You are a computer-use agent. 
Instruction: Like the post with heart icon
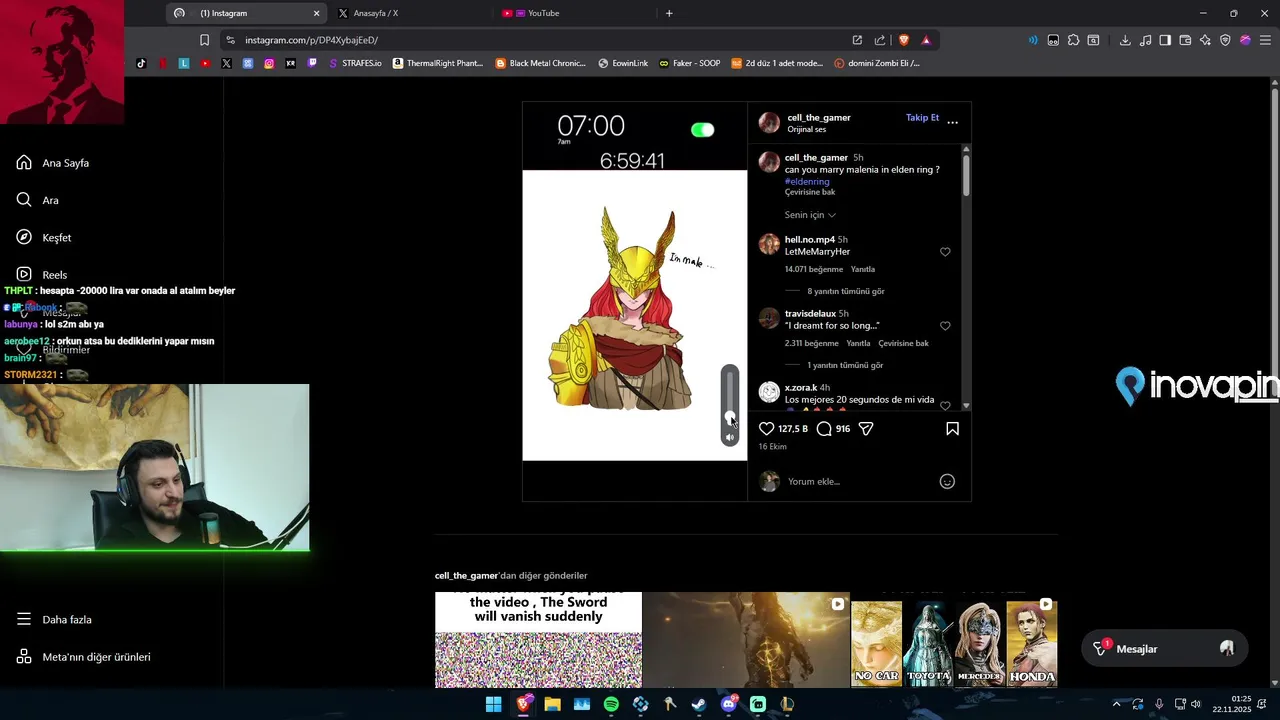(767, 428)
